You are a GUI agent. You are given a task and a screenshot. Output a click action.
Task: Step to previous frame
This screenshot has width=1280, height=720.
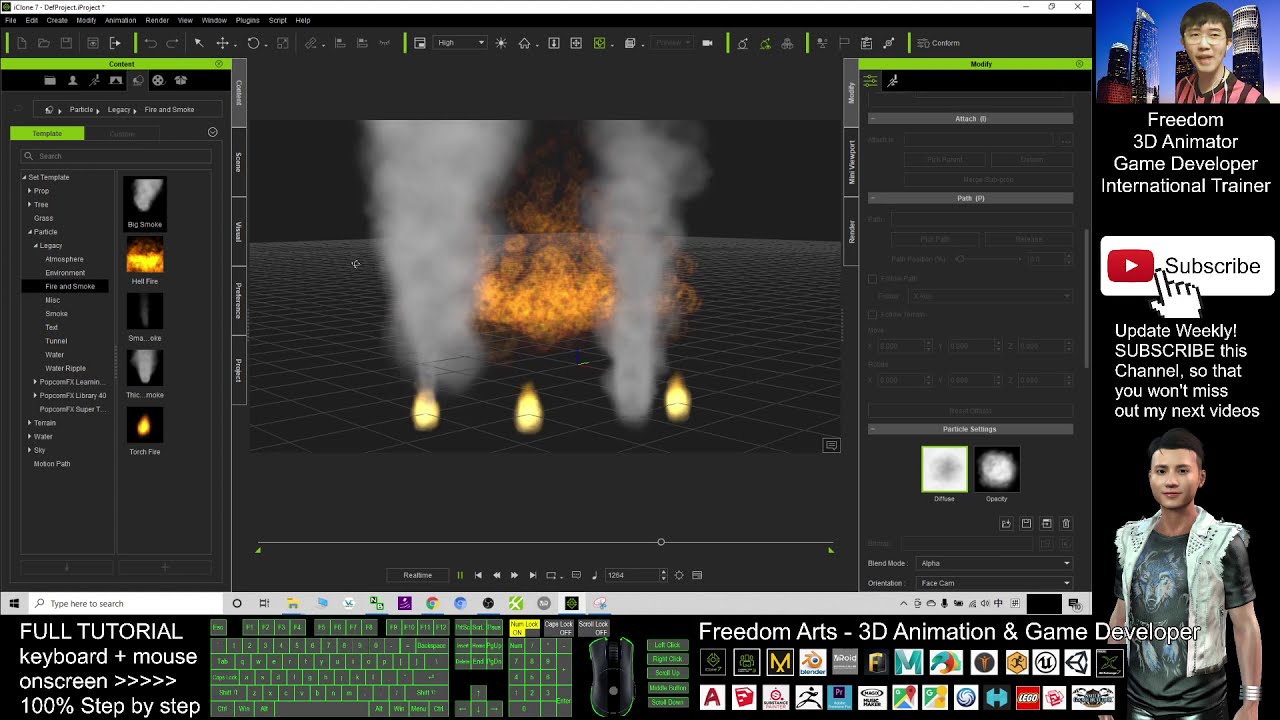point(496,575)
